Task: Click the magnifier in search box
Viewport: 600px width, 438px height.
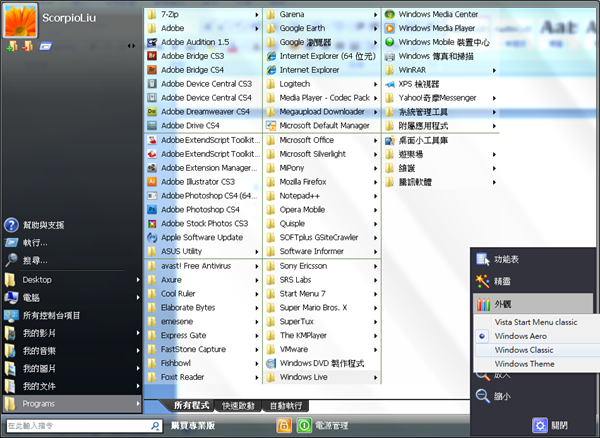Action: click(x=155, y=425)
